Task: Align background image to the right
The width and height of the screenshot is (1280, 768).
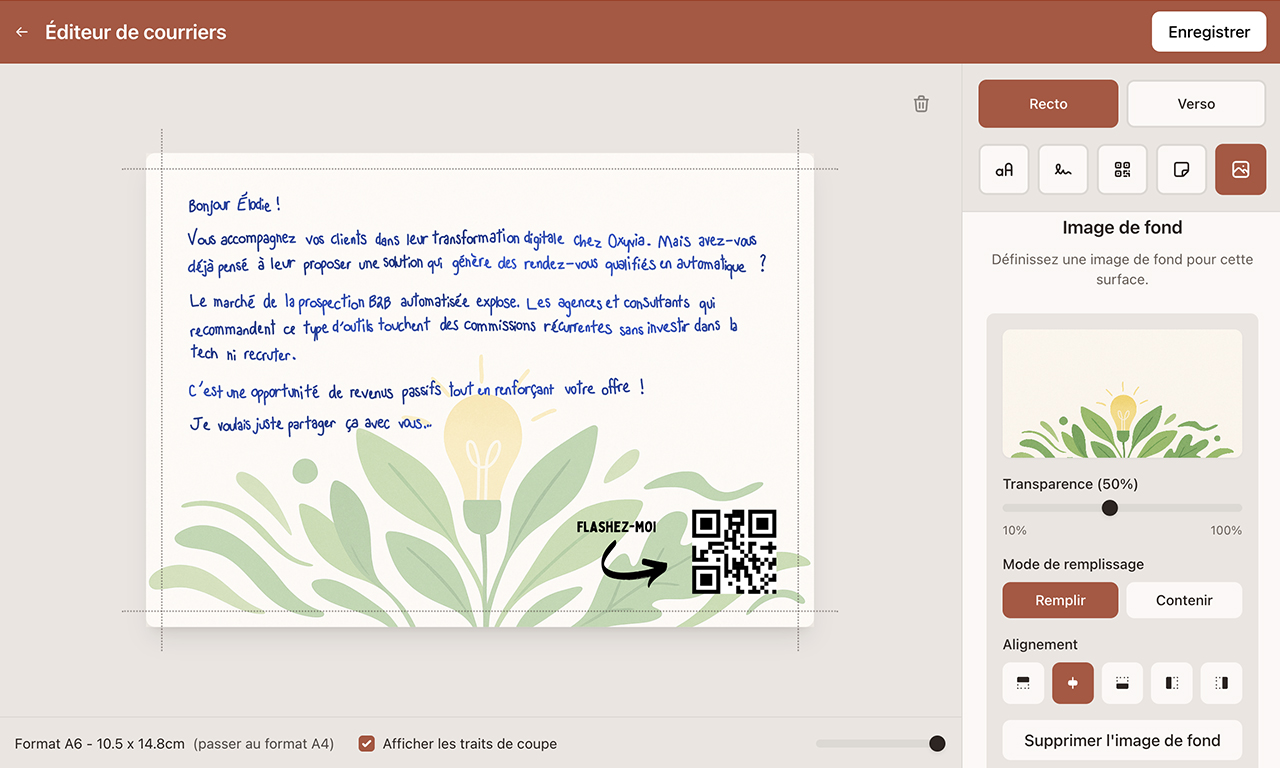Action: point(1221,683)
